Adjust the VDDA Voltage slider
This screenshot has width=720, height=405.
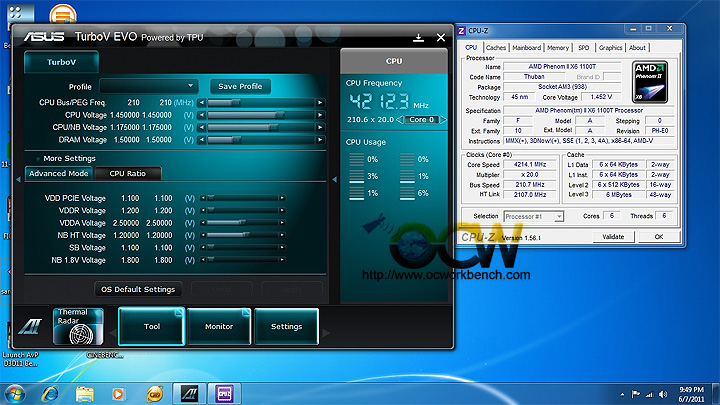tap(242, 223)
